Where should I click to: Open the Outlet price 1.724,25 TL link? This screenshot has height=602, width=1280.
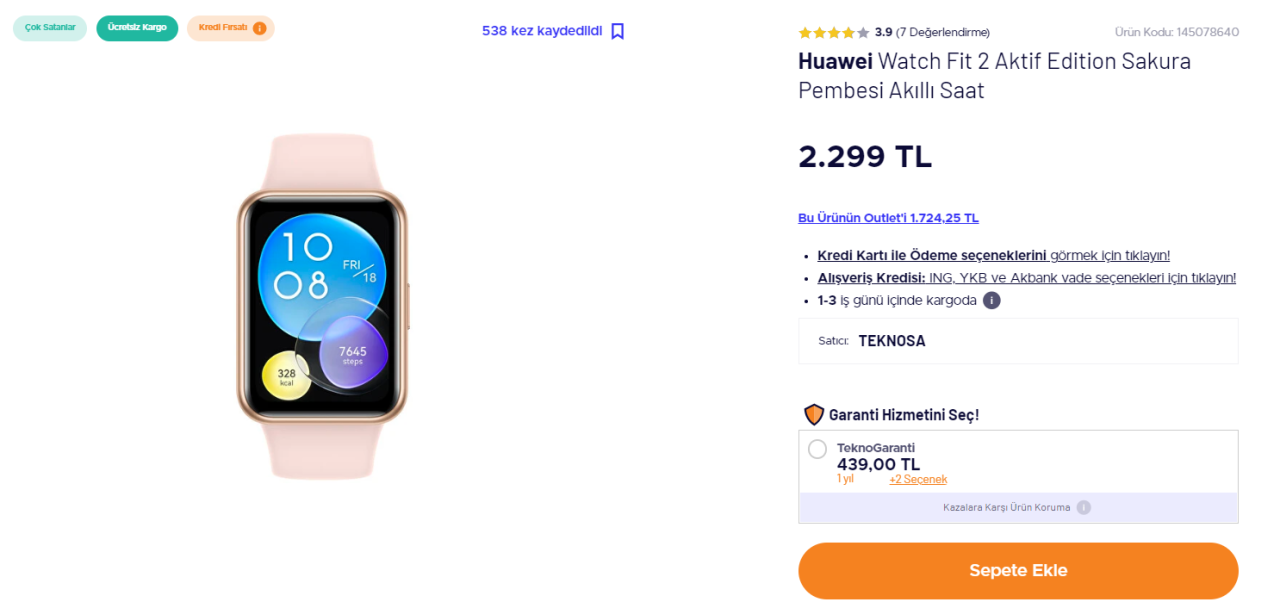click(x=888, y=217)
